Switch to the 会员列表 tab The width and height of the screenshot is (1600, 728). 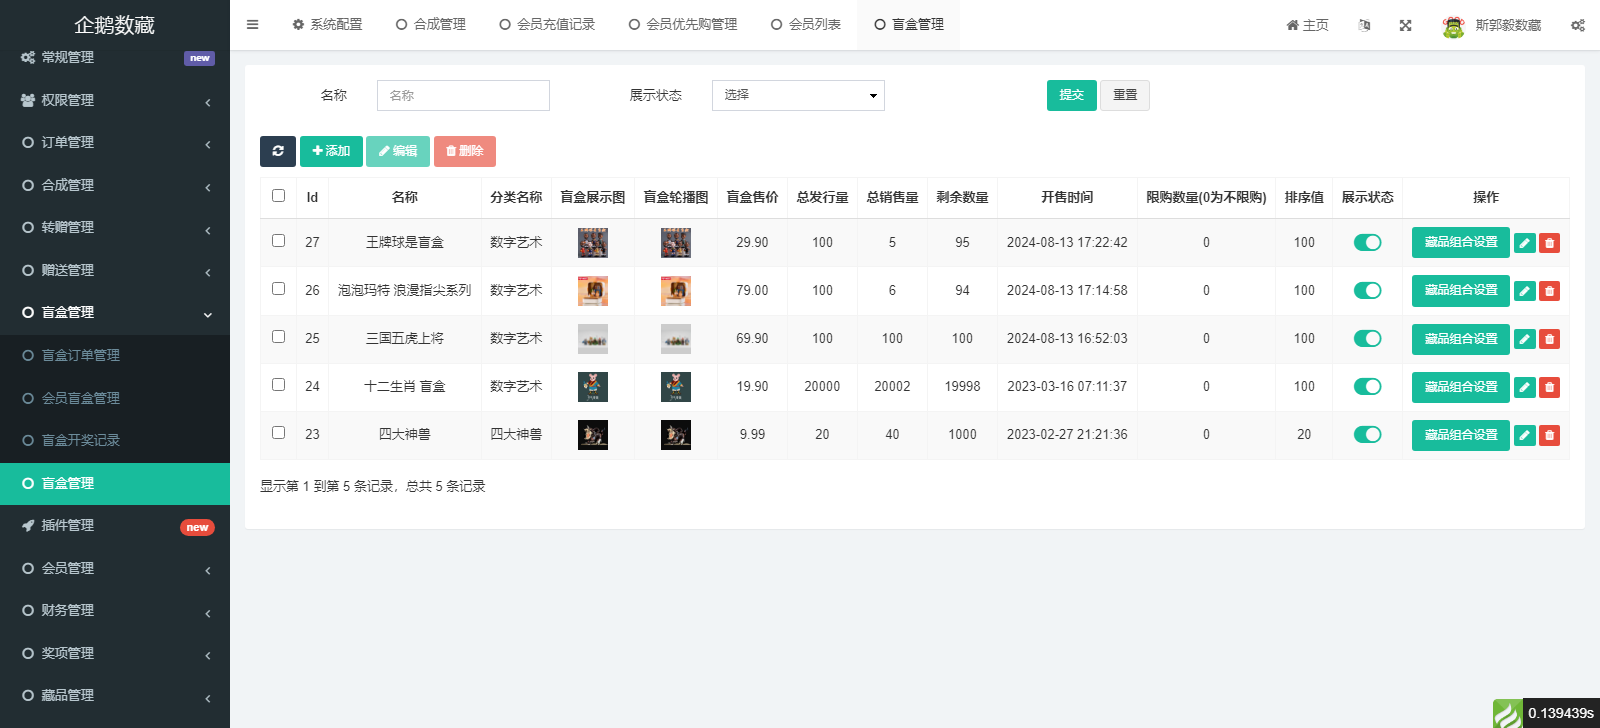806,25
